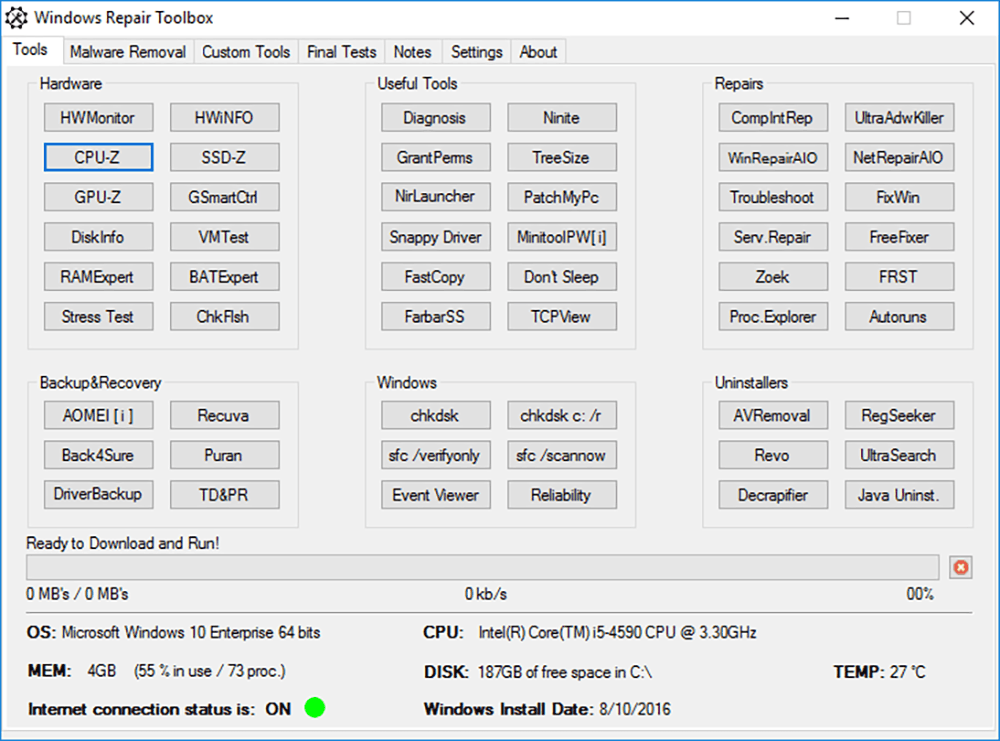
Task: Run chkdsk c: /r
Action: (x=562, y=415)
